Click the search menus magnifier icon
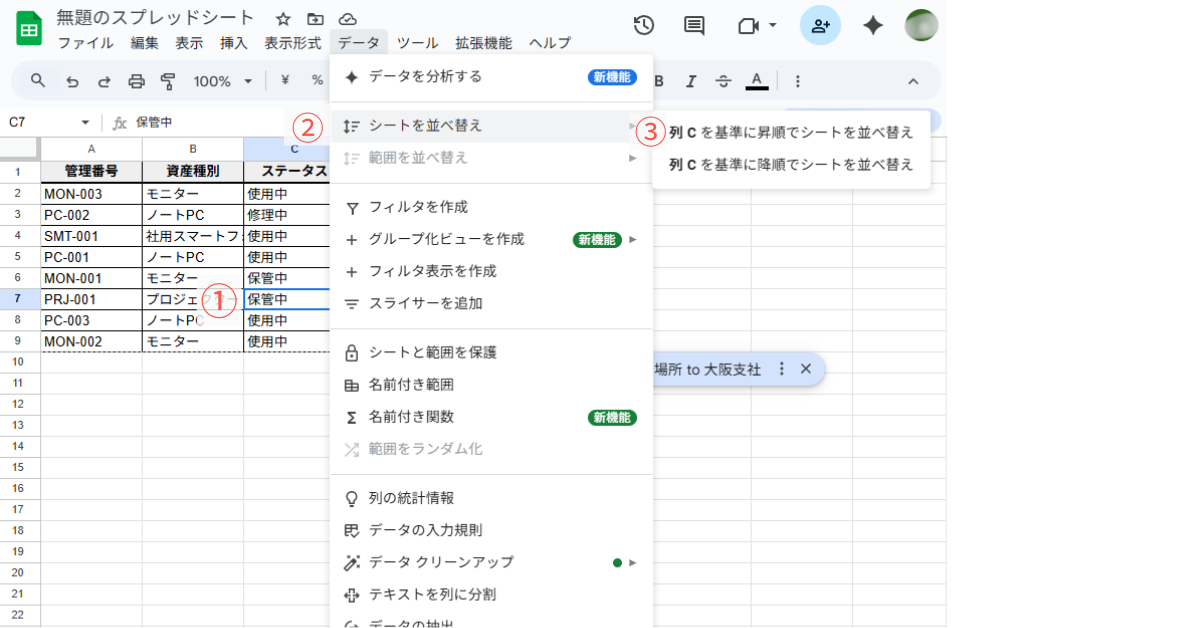 (x=38, y=81)
